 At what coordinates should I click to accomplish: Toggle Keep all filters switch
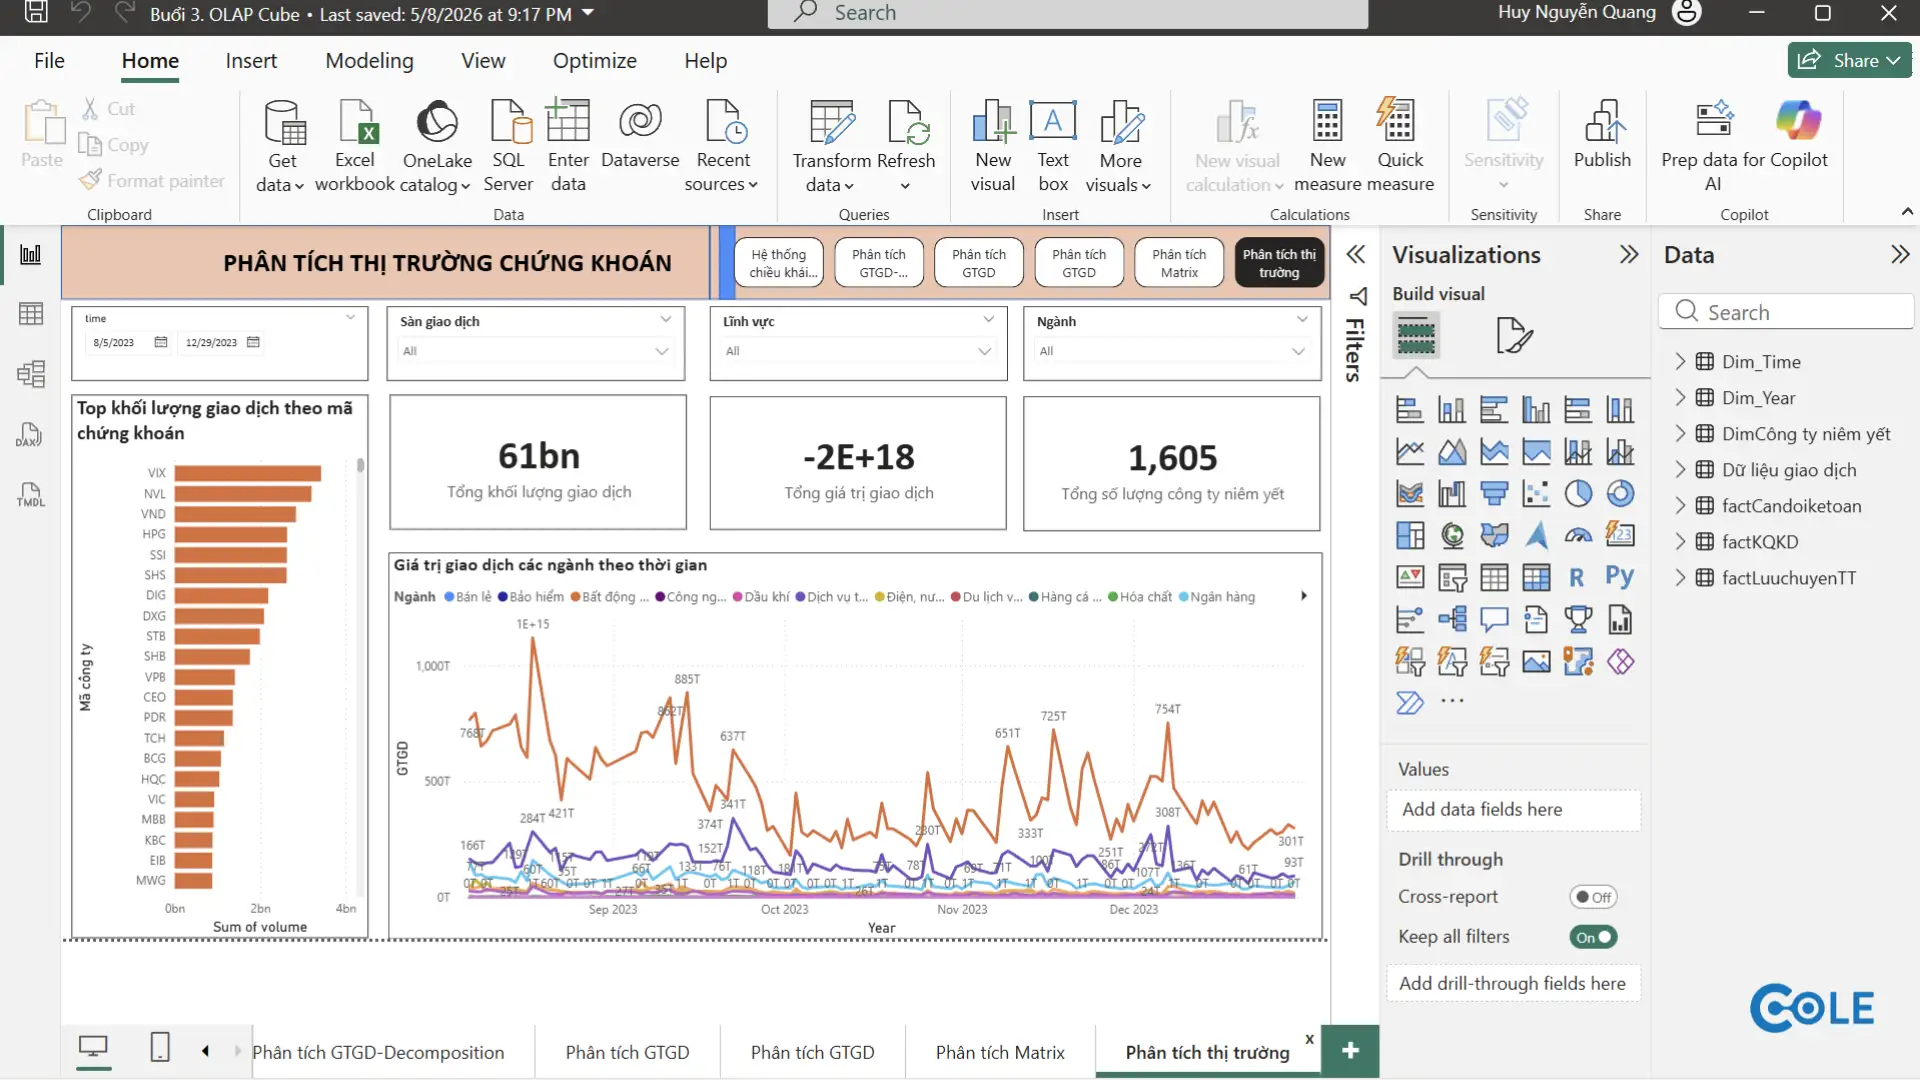click(x=1593, y=937)
